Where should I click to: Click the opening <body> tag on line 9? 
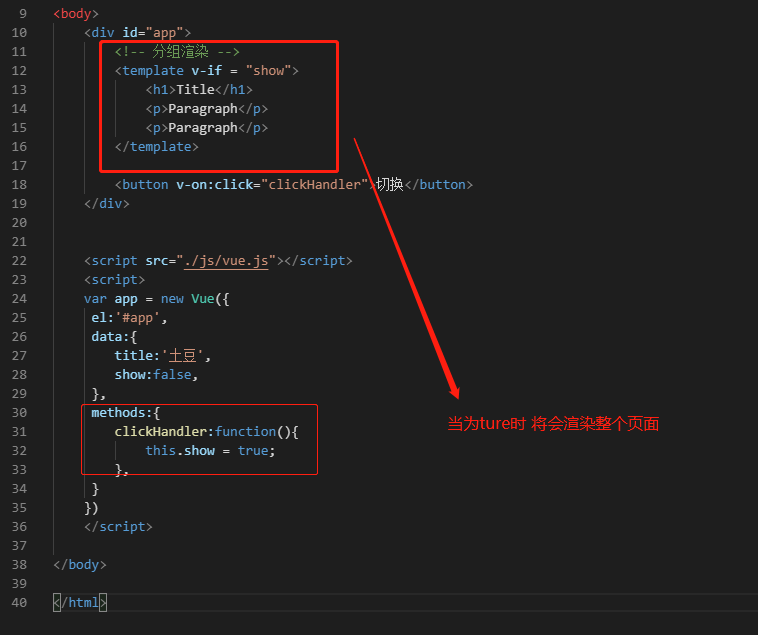pos(76,14)
